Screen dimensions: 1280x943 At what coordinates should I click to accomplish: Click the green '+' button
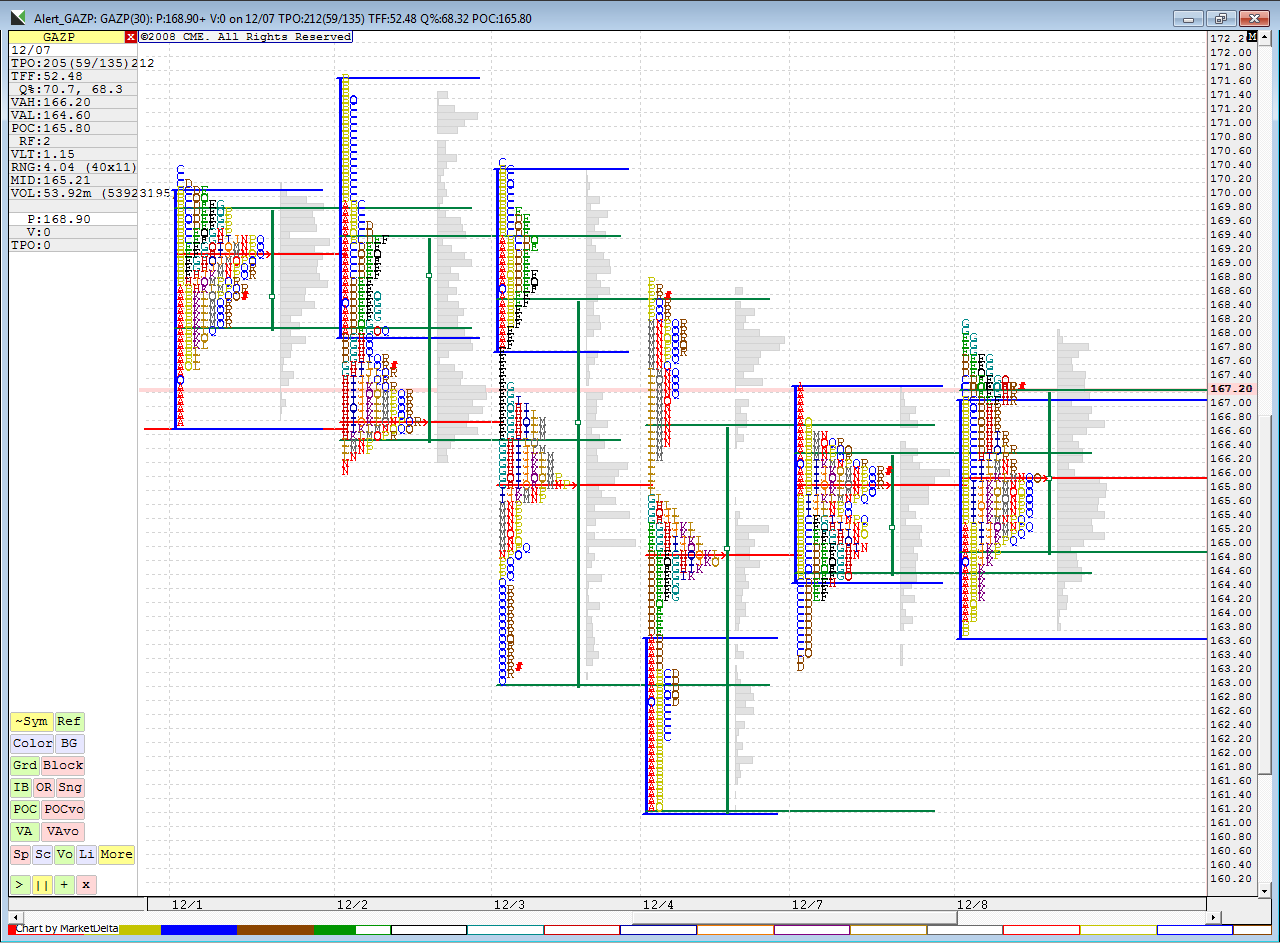pyautogui.click(x=64, y=884)
